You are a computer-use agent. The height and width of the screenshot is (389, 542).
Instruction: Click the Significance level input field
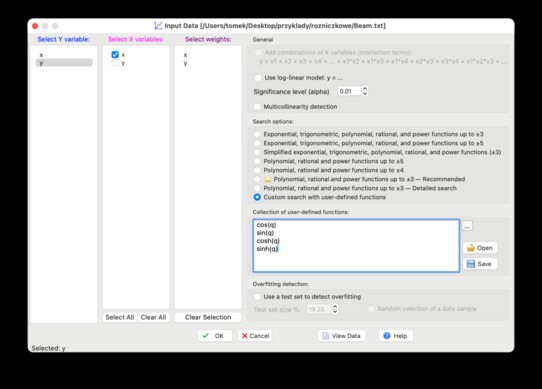349,91
